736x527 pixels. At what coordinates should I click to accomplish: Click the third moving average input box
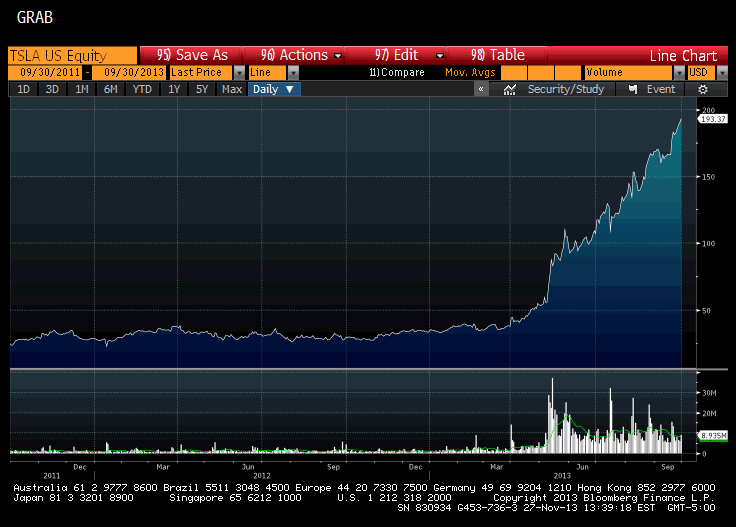568,72
